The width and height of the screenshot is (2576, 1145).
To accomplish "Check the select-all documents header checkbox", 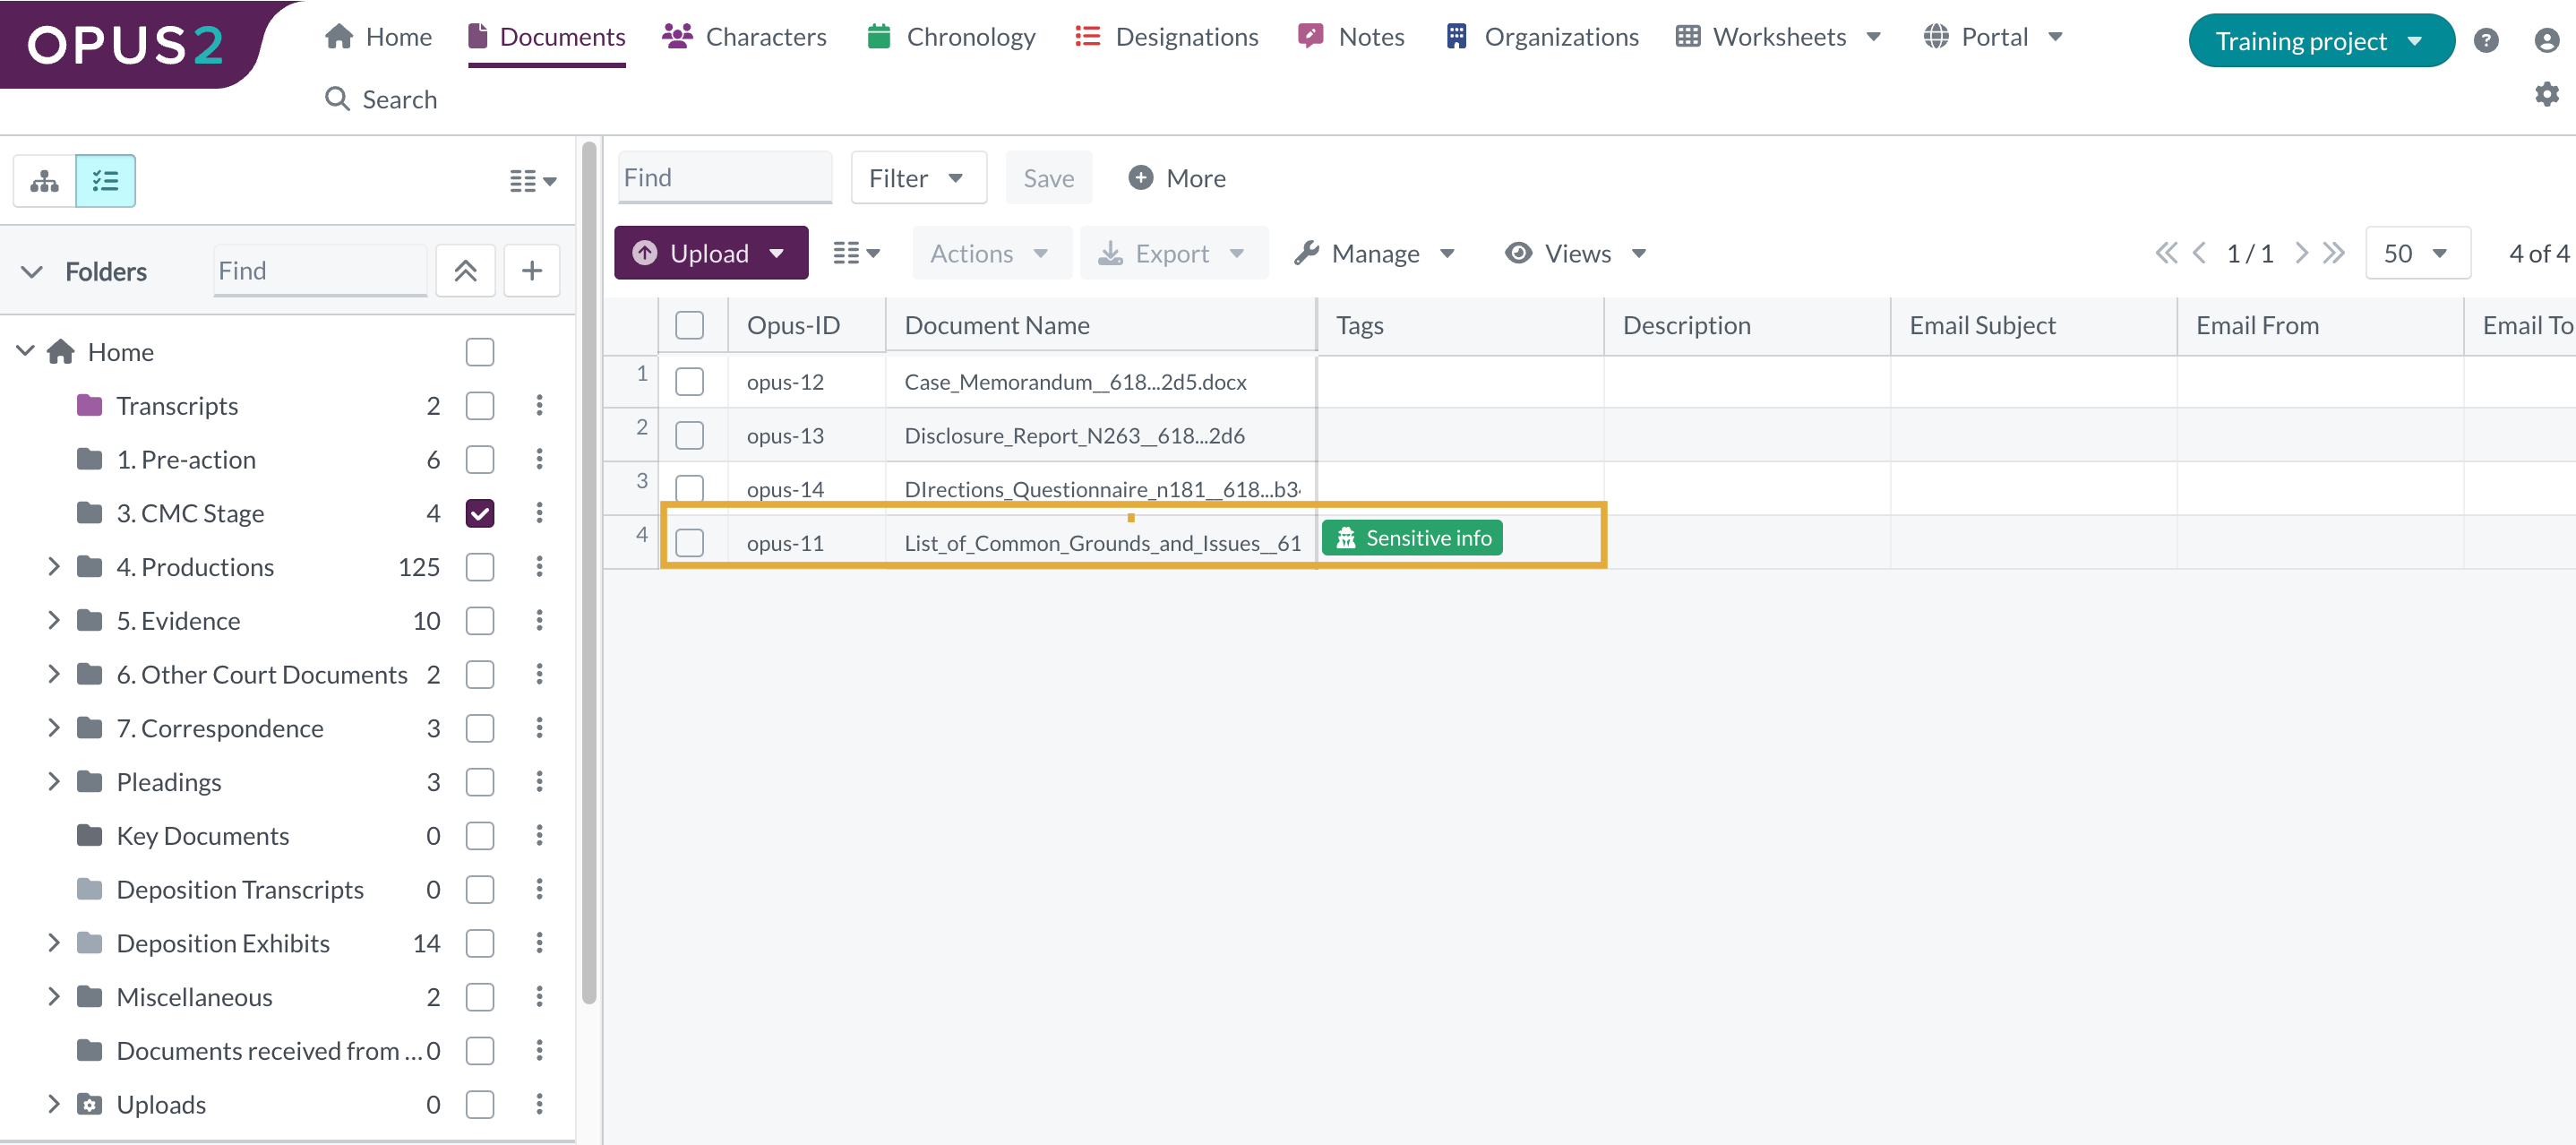I will click(689, 326).
